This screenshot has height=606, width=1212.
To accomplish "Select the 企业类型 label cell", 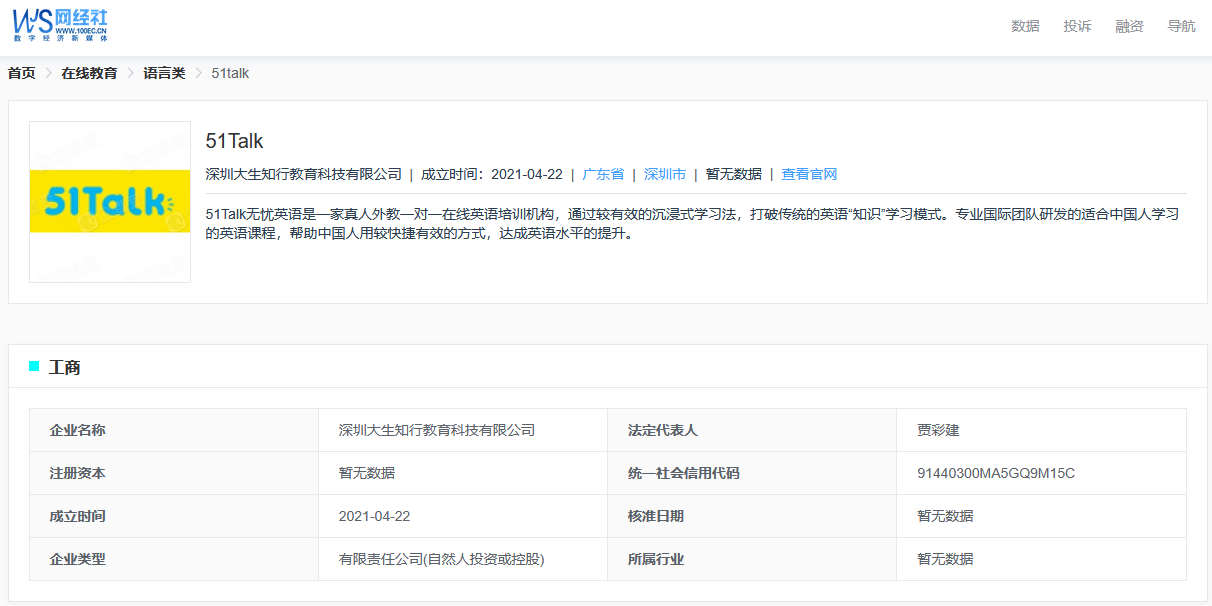I will point(174,559).
